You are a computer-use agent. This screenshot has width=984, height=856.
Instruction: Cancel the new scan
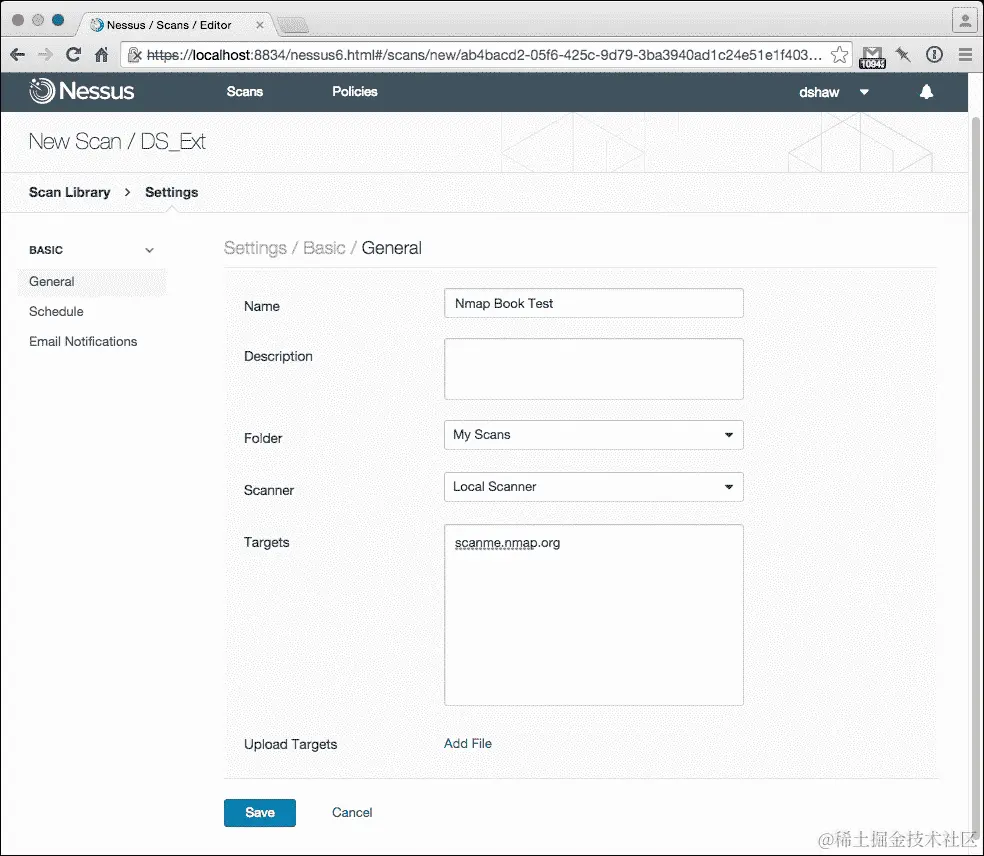(352, 813)
